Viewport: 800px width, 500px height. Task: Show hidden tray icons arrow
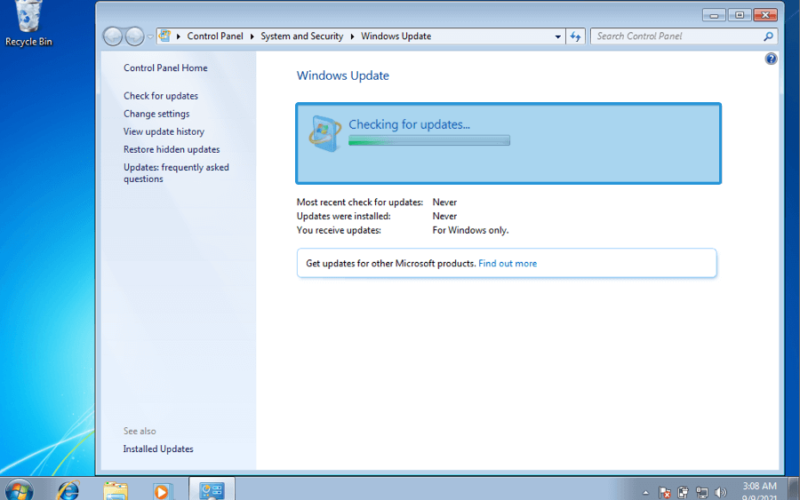pos(645,493)
